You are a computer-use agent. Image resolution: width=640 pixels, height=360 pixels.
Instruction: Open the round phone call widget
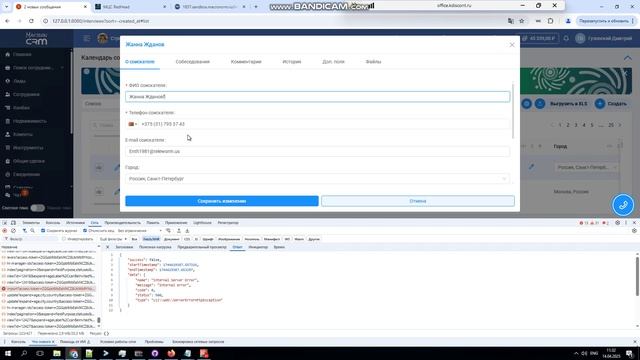click(623, 205)
